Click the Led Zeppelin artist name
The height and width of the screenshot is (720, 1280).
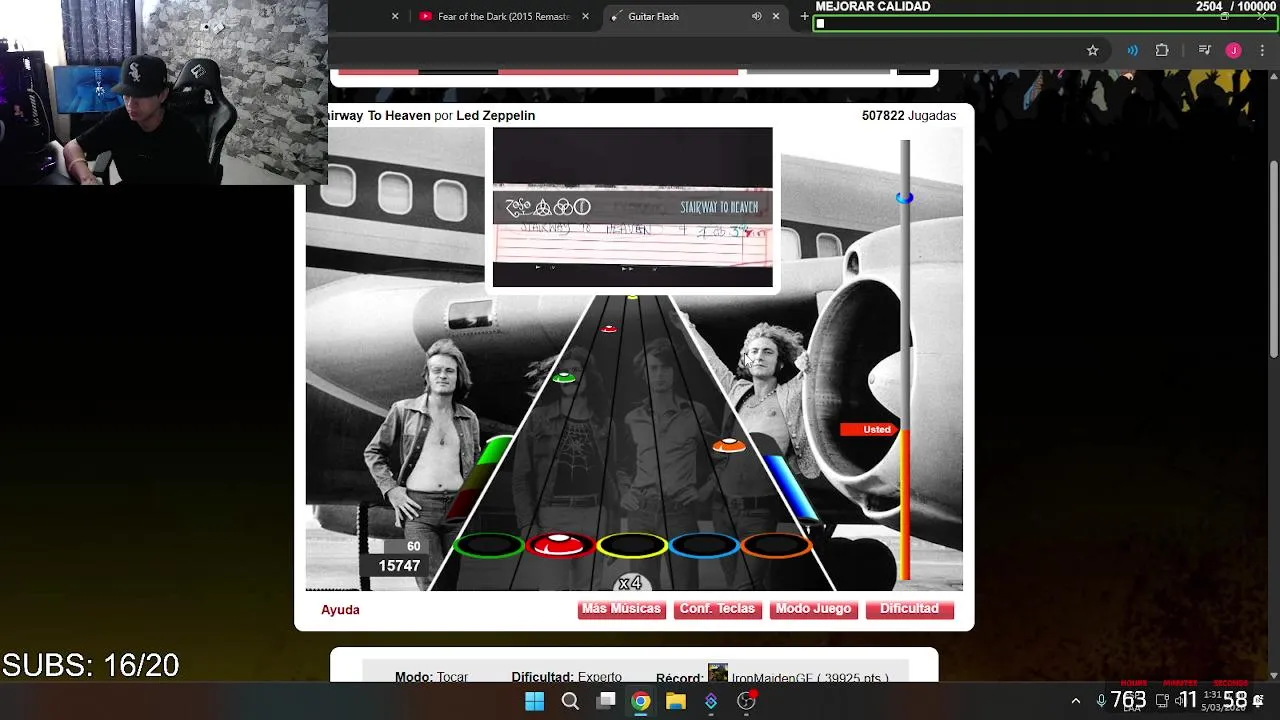point(495,116)
